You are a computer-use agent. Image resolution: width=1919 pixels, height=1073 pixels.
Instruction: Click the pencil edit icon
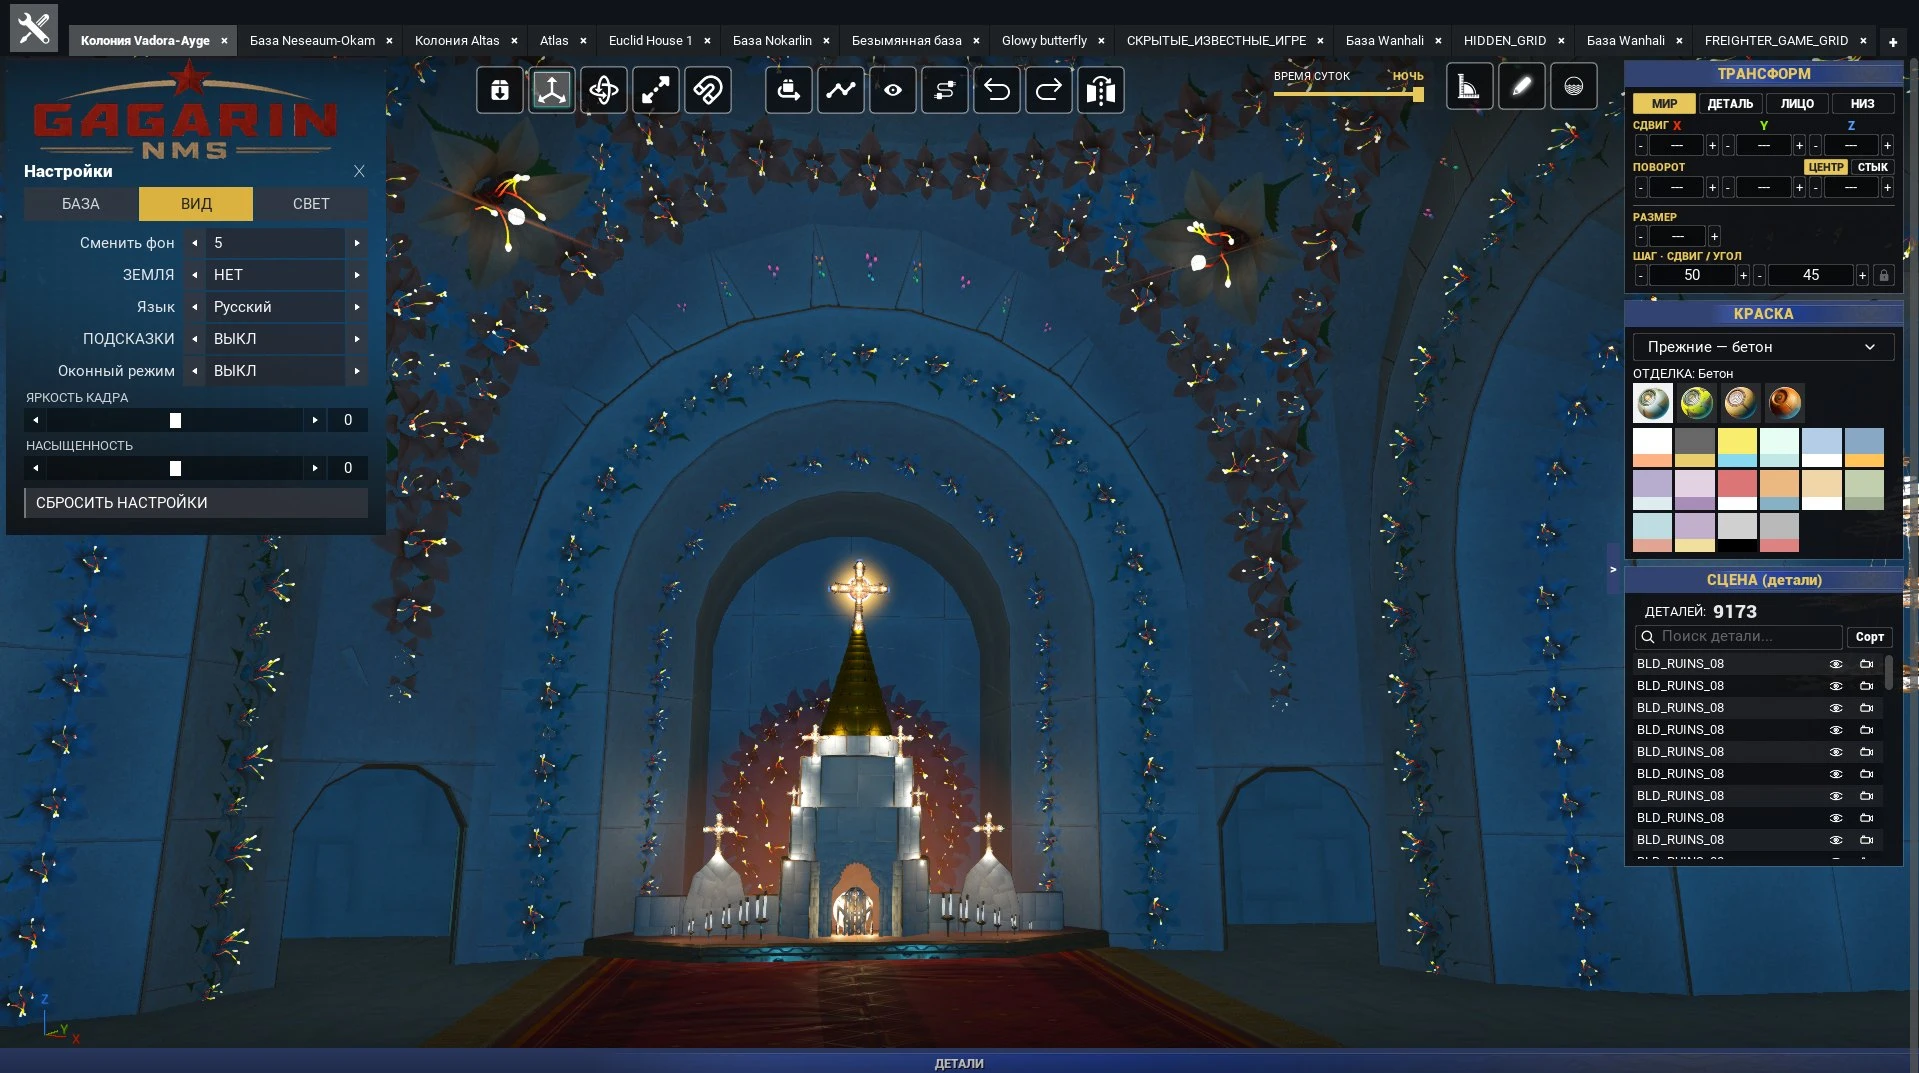point(1521,87)
